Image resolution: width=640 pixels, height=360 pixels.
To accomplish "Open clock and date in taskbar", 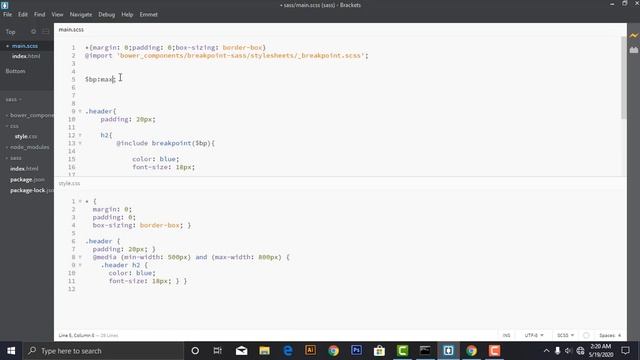I will tap(600, 351).
